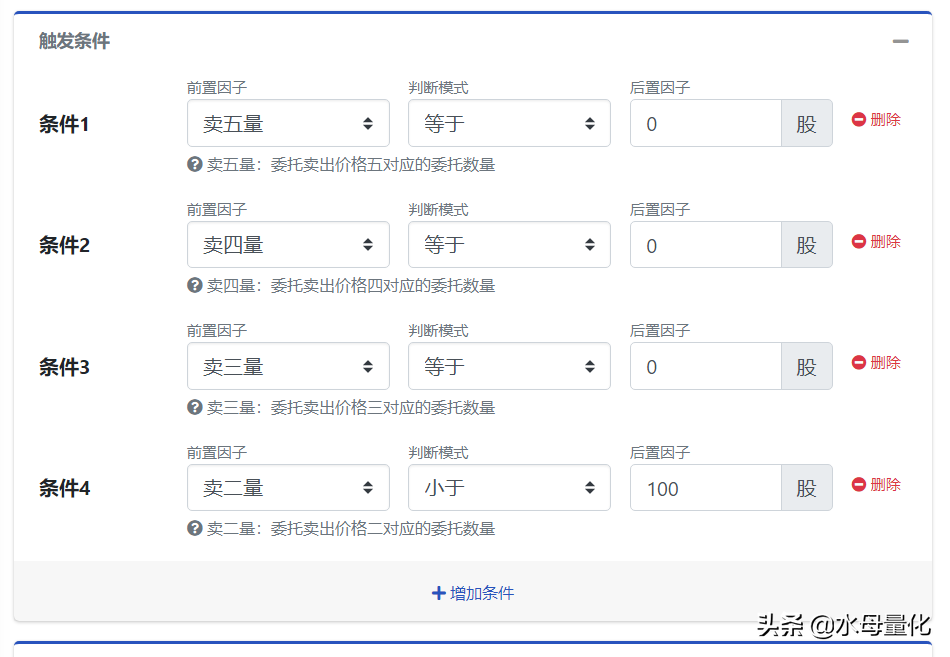Click the 股 unit addon in 条件3
The width and height of the screenshot is (950, 657).
(x=806, y=367)
